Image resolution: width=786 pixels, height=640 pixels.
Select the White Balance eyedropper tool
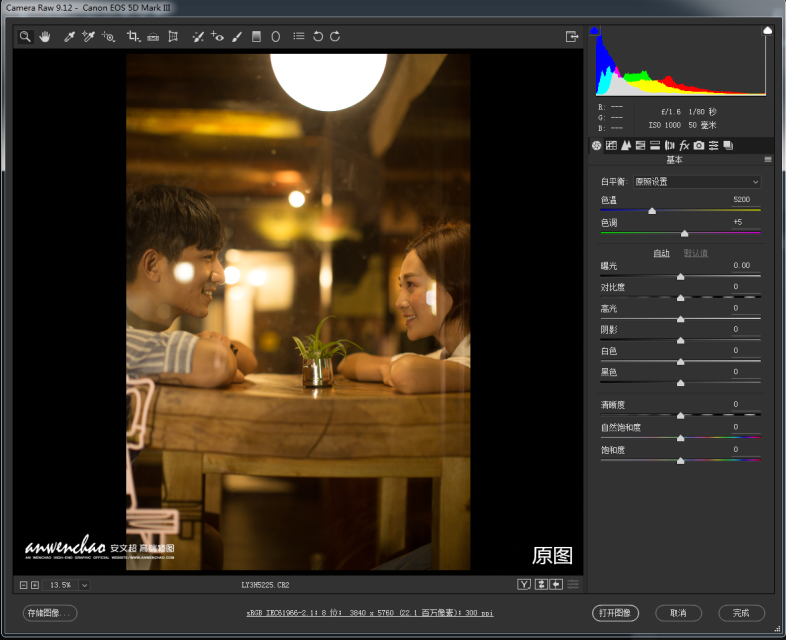click(x=70, y=37)
